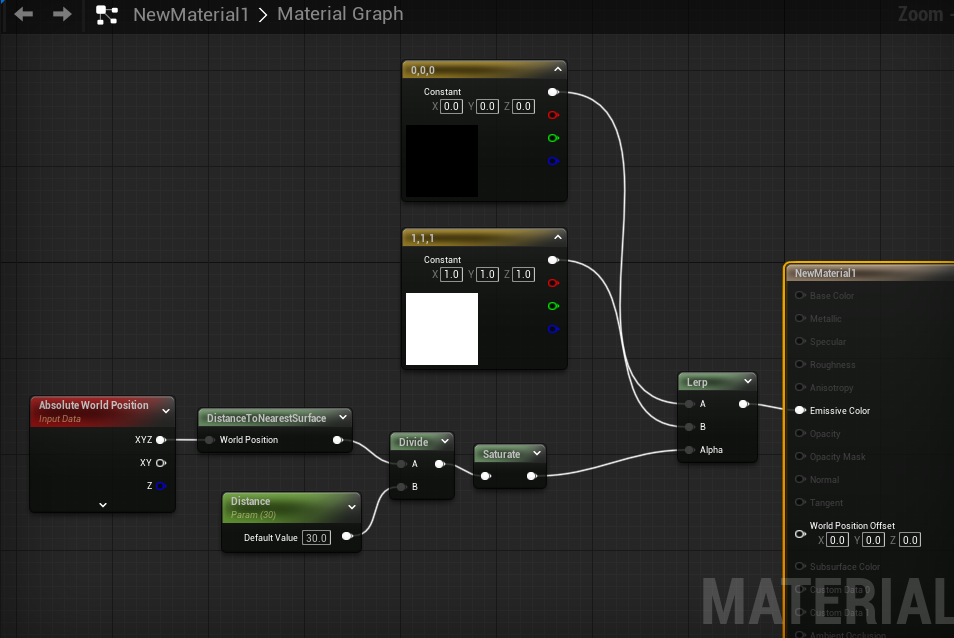
Task: Click the graph hierarchy icon in breadcrumb
Action: (107, 15)
